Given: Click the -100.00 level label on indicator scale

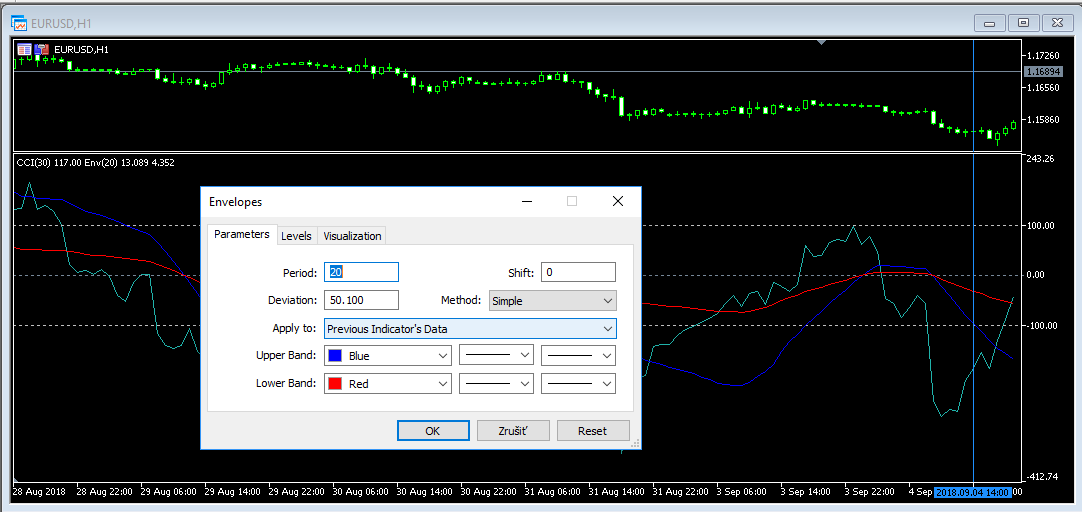Looking at the screenshot, I should (x=1041, y=325).
